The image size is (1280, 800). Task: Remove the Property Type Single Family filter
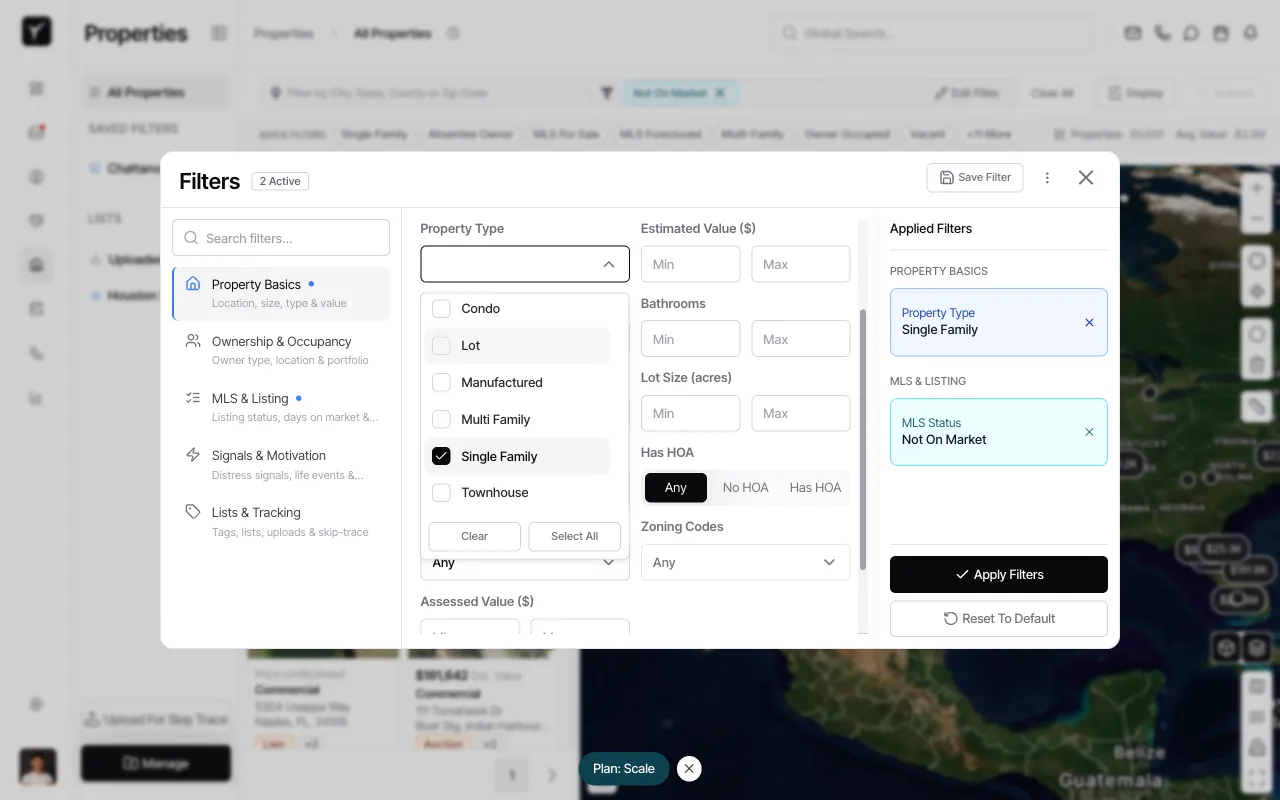coord(1089,322)
